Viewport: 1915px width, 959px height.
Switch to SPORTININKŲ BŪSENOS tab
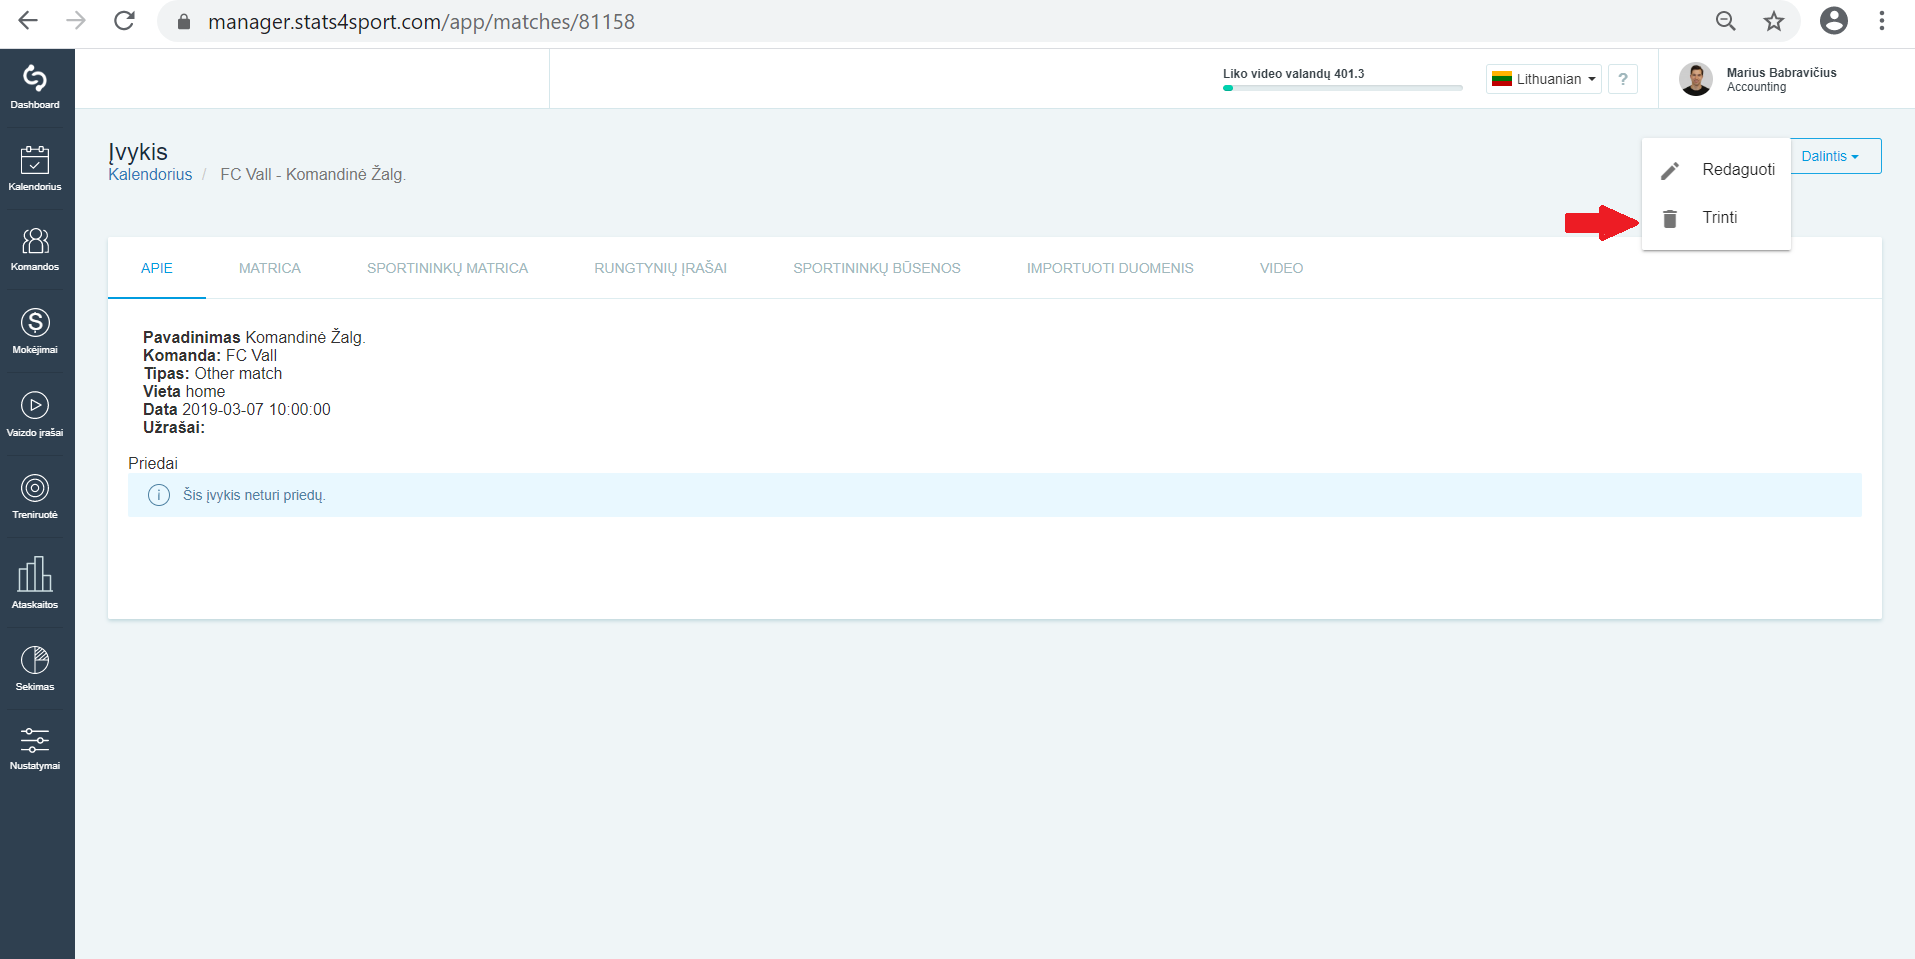click(x=877, y=268)
